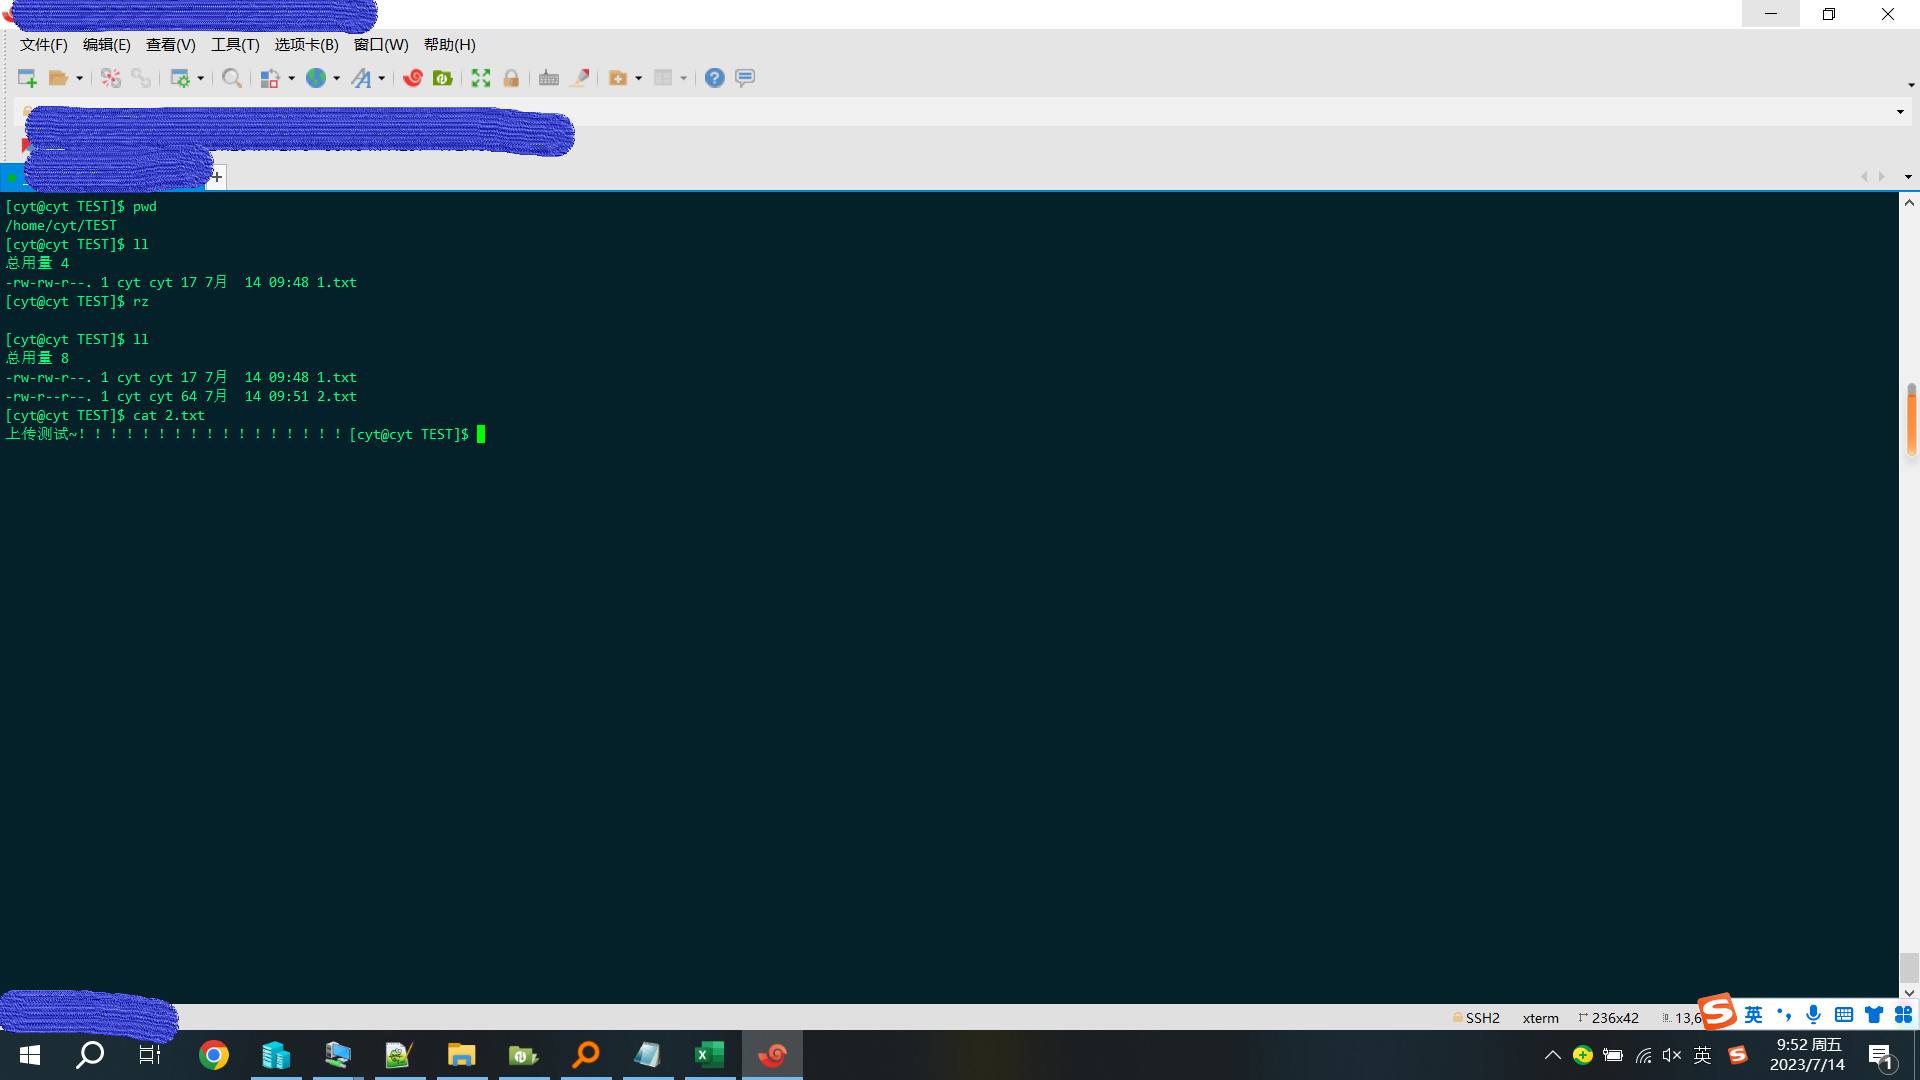1920x1080 pixels.
Task: Click terminal scrollbar down arrow
Action: pyautogui.click(x=1909, y=993)
